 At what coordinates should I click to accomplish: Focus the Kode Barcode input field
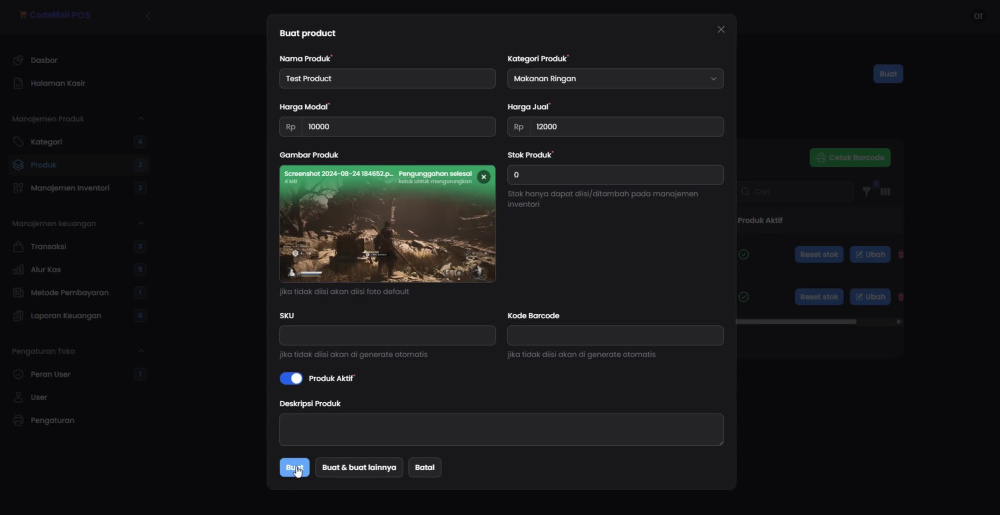coord(615,335)
